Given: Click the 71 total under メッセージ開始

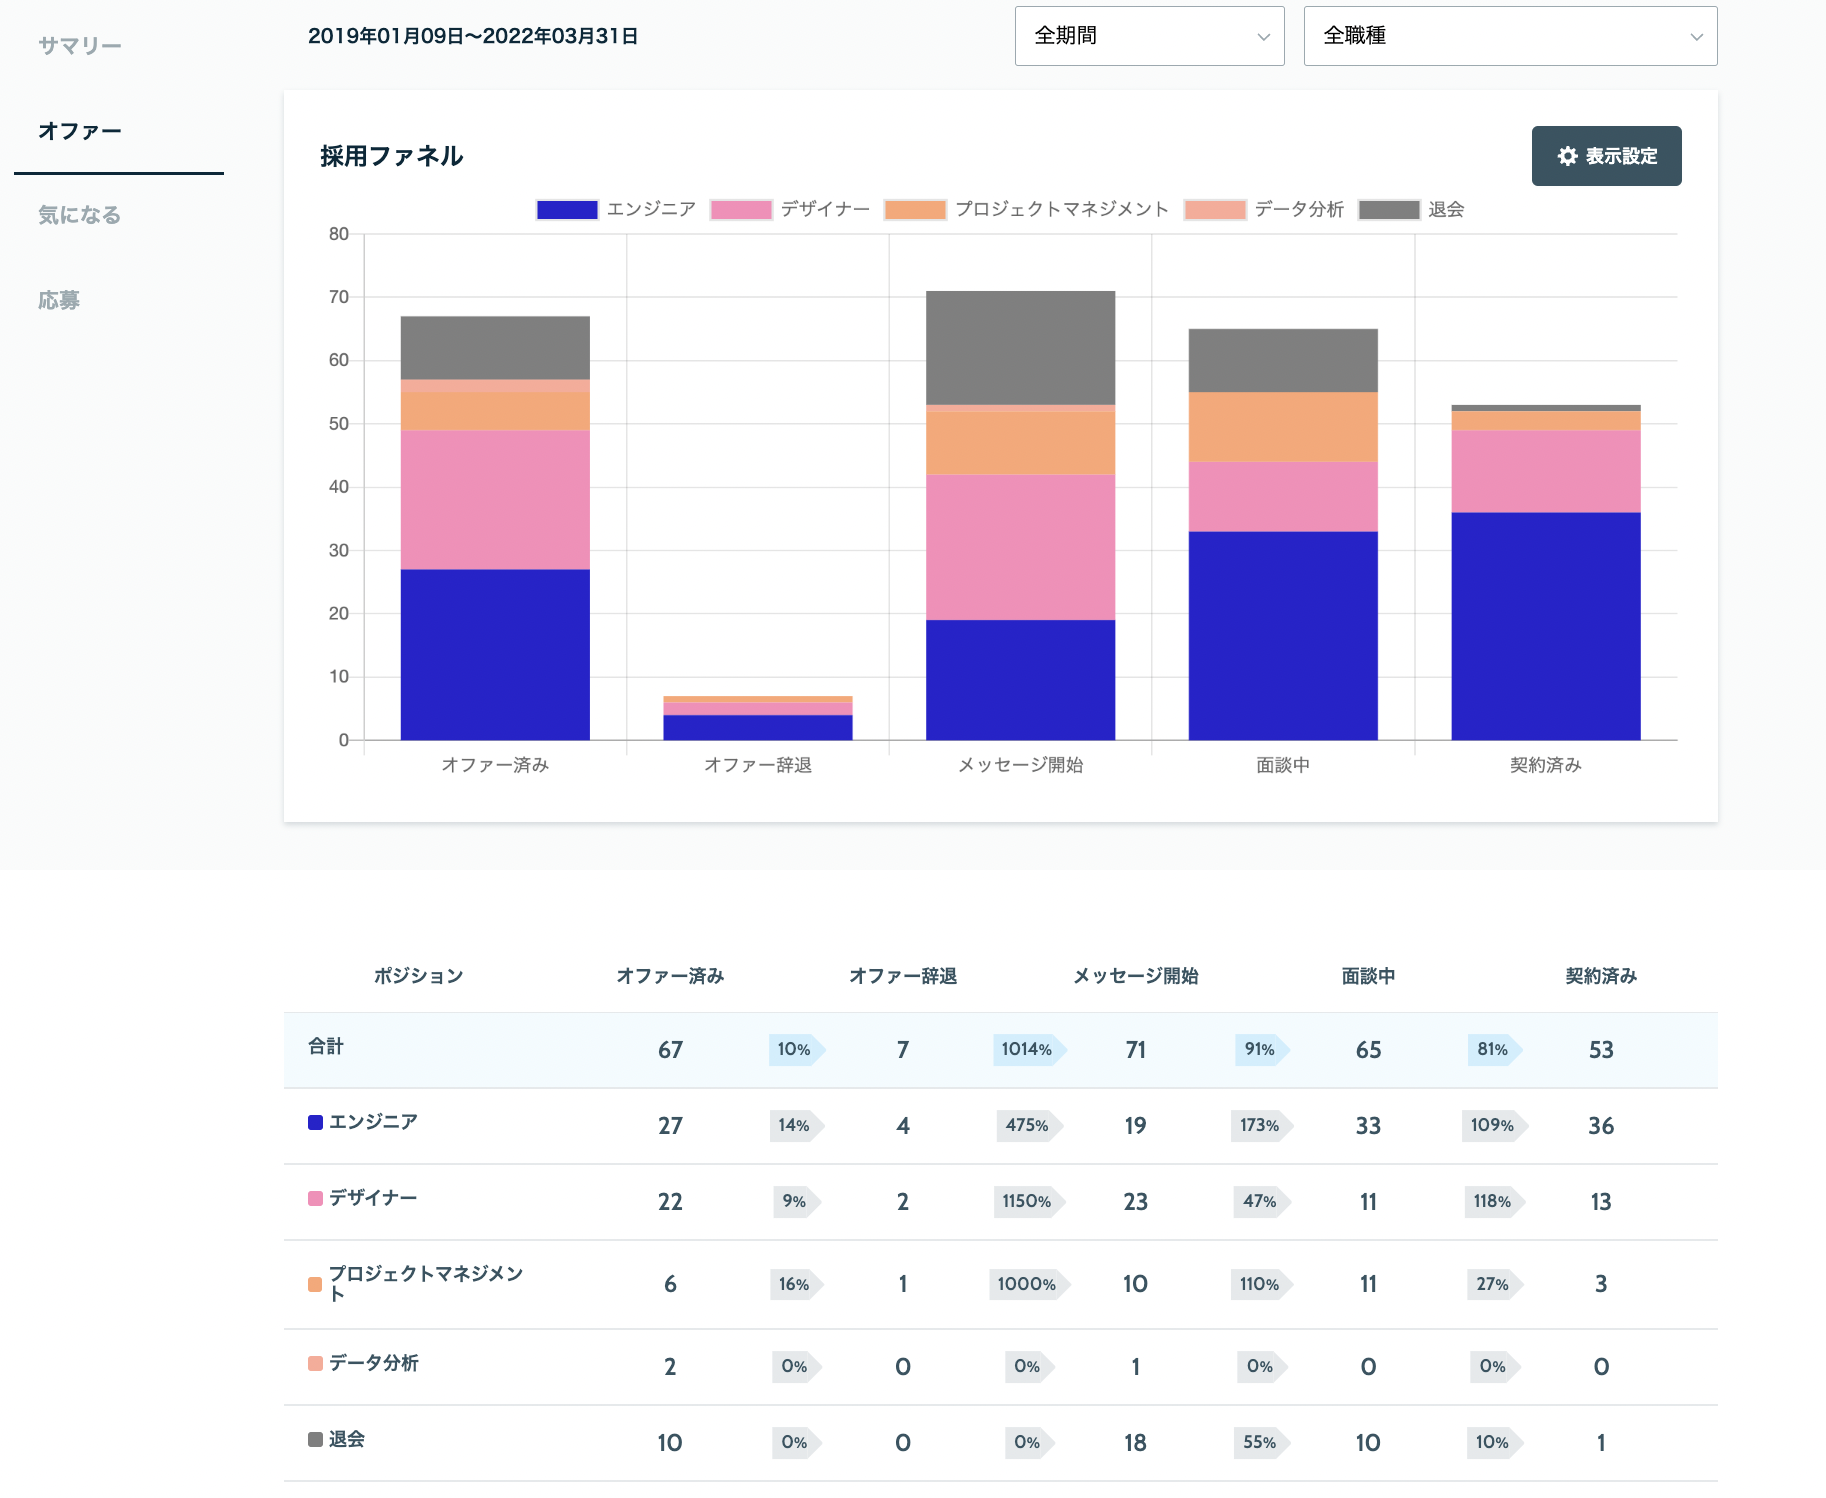Looking at the screenshot, I should [x=1135, y=1050].
